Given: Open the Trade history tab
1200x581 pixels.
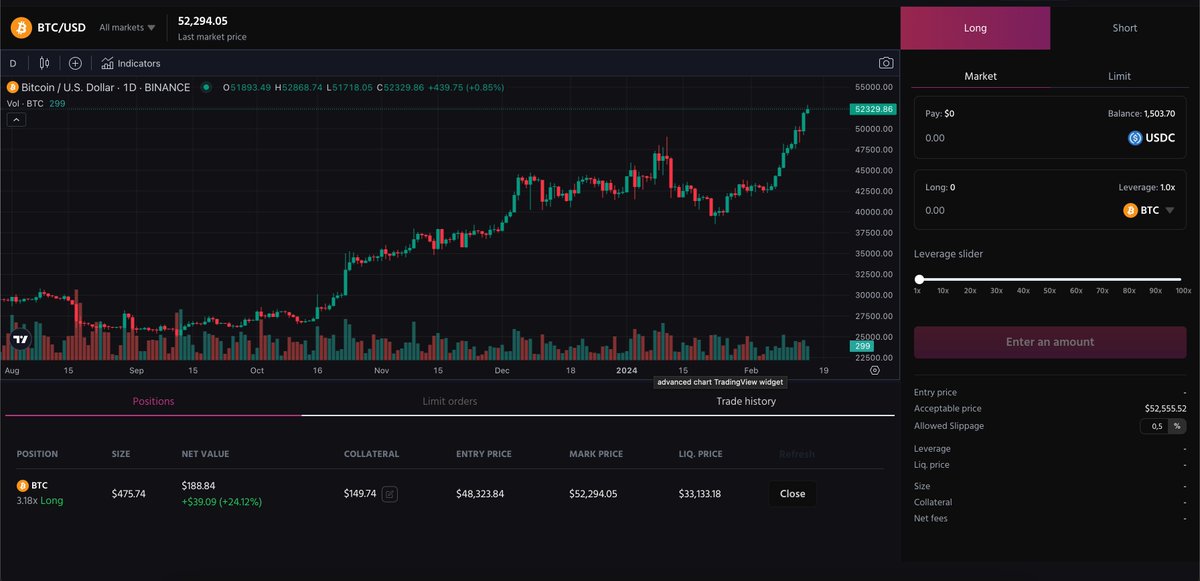Looking at the screenshot, I should [x=746, y=401].
